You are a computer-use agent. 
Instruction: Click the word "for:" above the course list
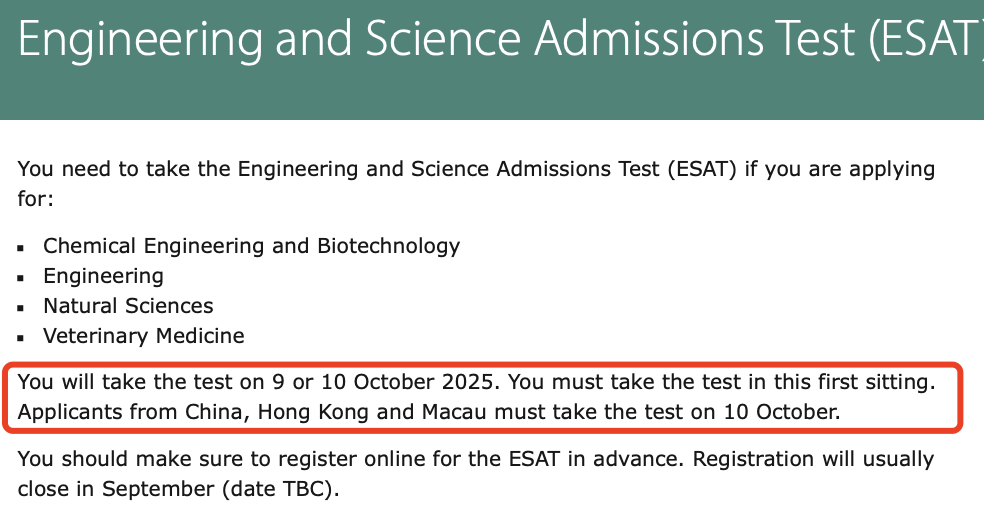tap(36, 199)
